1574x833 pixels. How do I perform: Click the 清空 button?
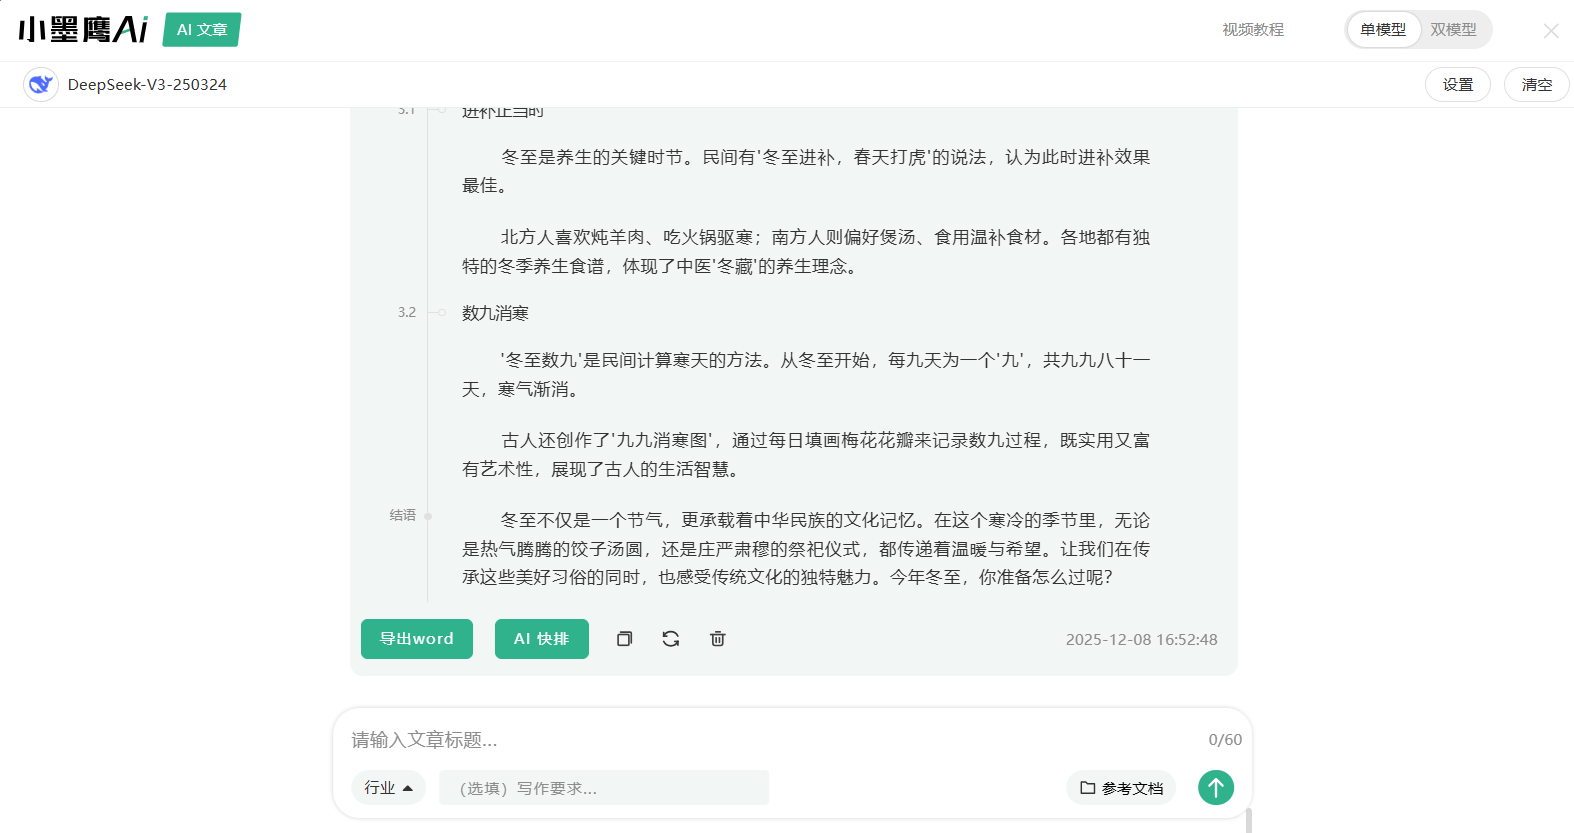click(x=1537, y=85)
